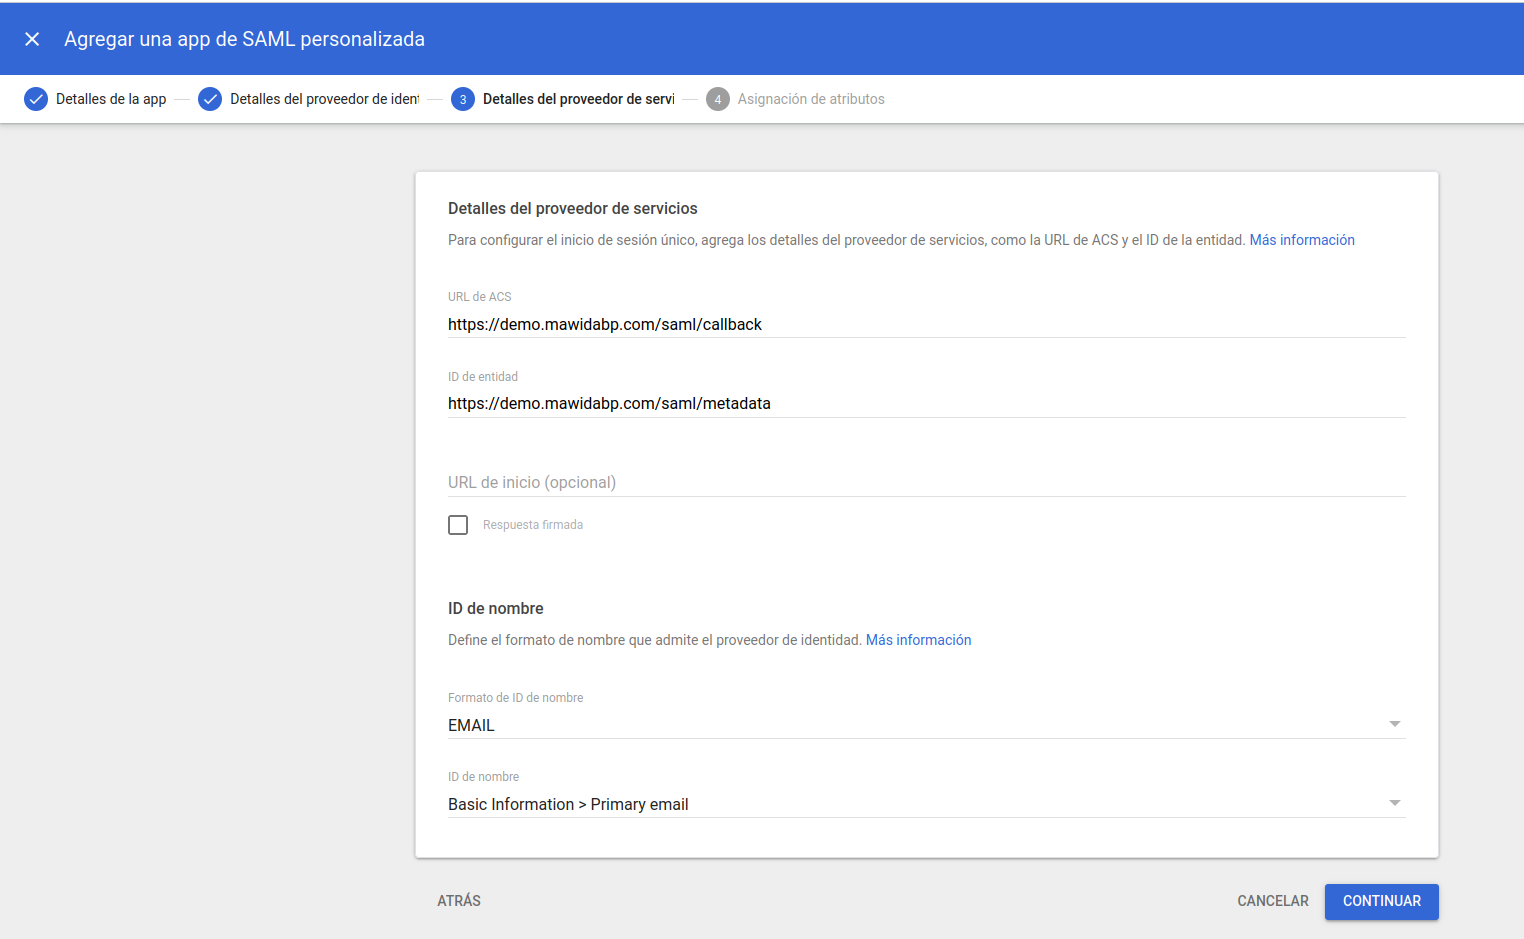1524x939 pixels.
Task: Go to Detalles del proveedor de identidad step
Action: 325,99
